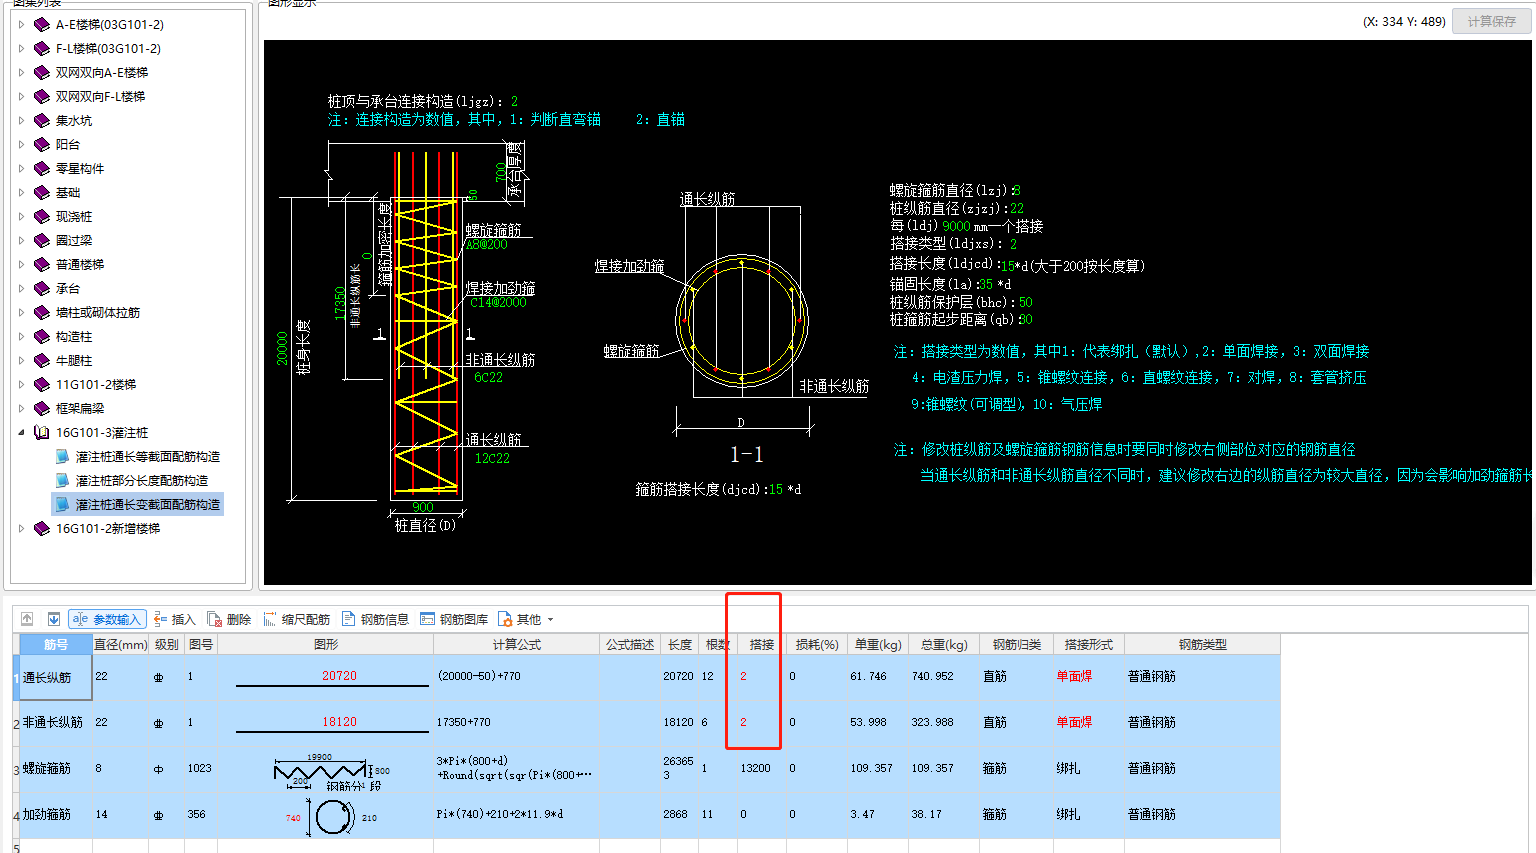Image resolution: width=1536 pixels, height=853 pixels.
Task: Open the 钢筋图库 rebar library
Action: [x=454, y=619]
